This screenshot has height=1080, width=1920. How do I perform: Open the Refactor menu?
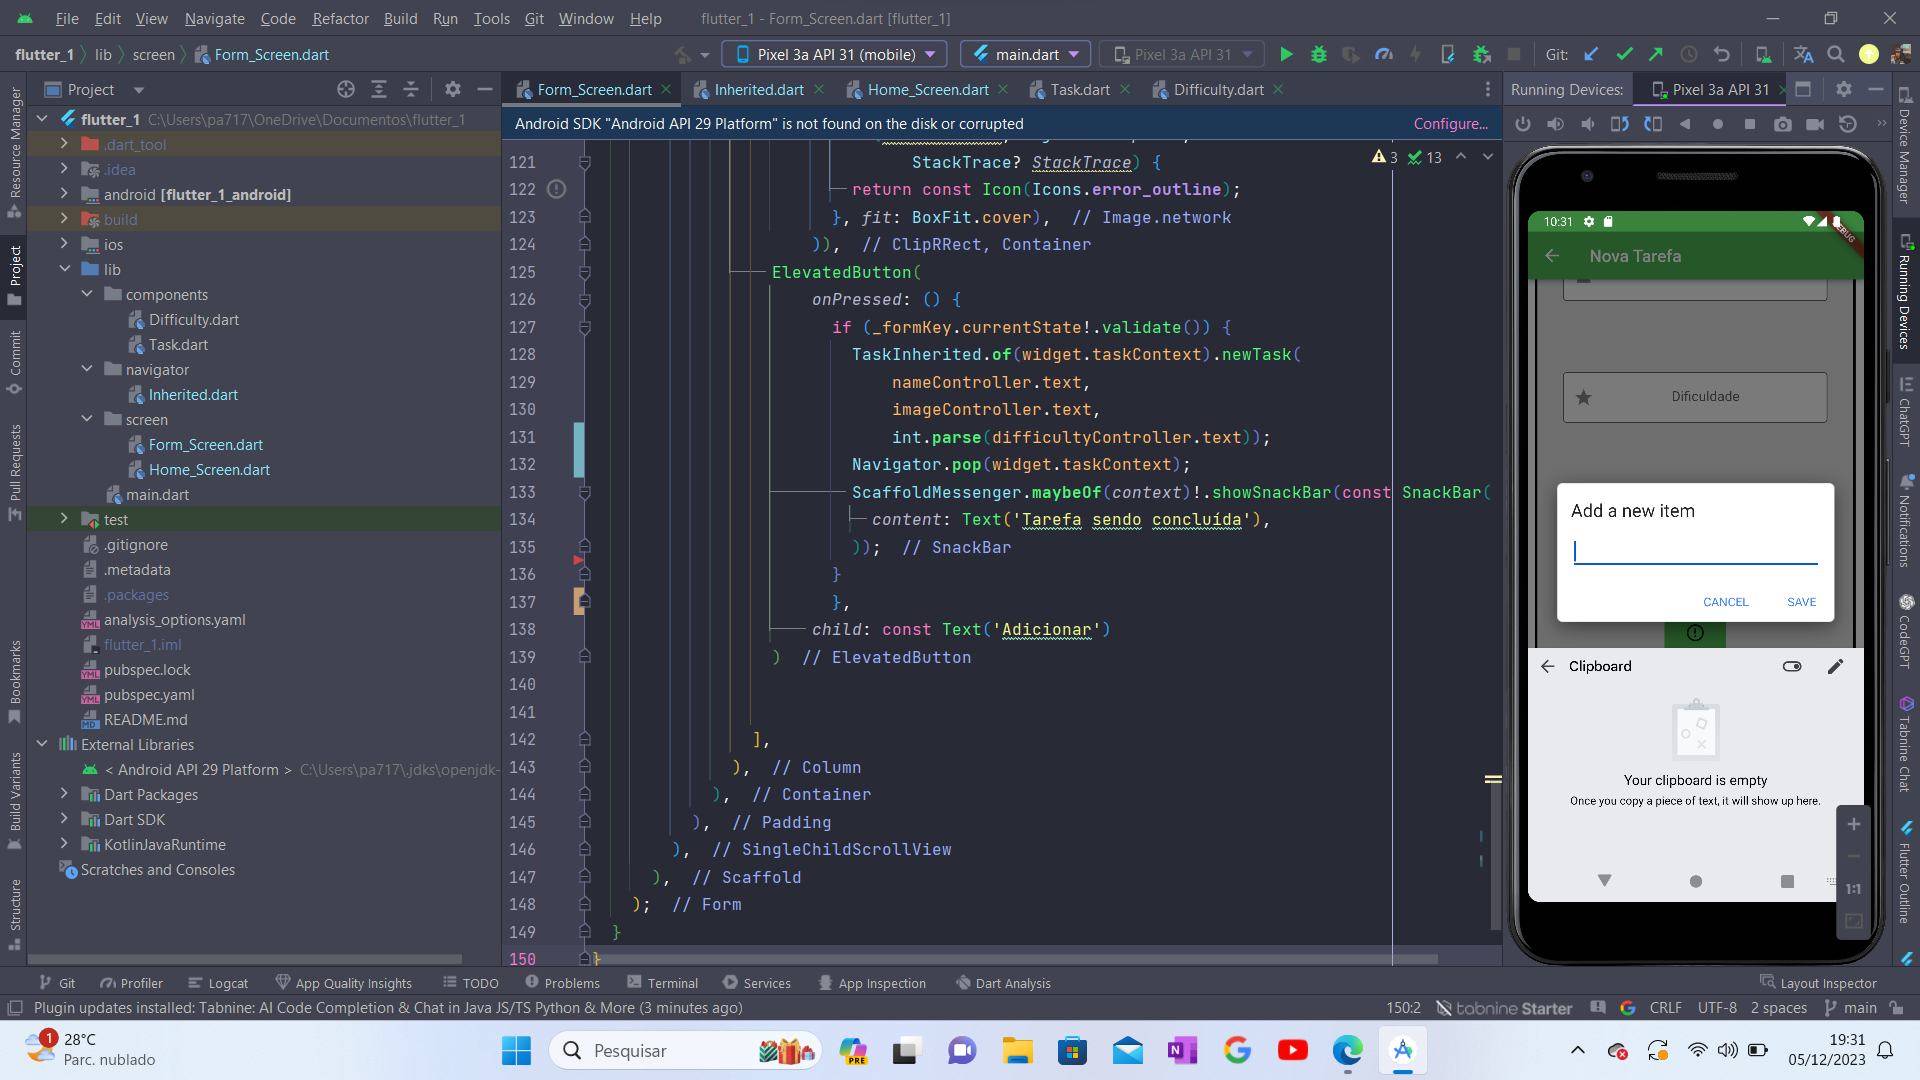pyautogui.click(x=340, y=18)
